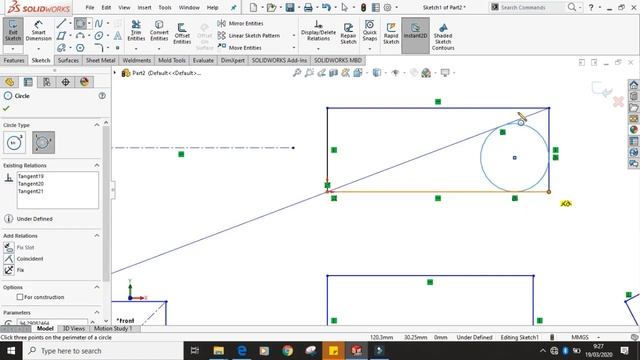This screenshot has height=360, width=640.
Task: Open the Weldments tab
Action: [x=137, y=60]
